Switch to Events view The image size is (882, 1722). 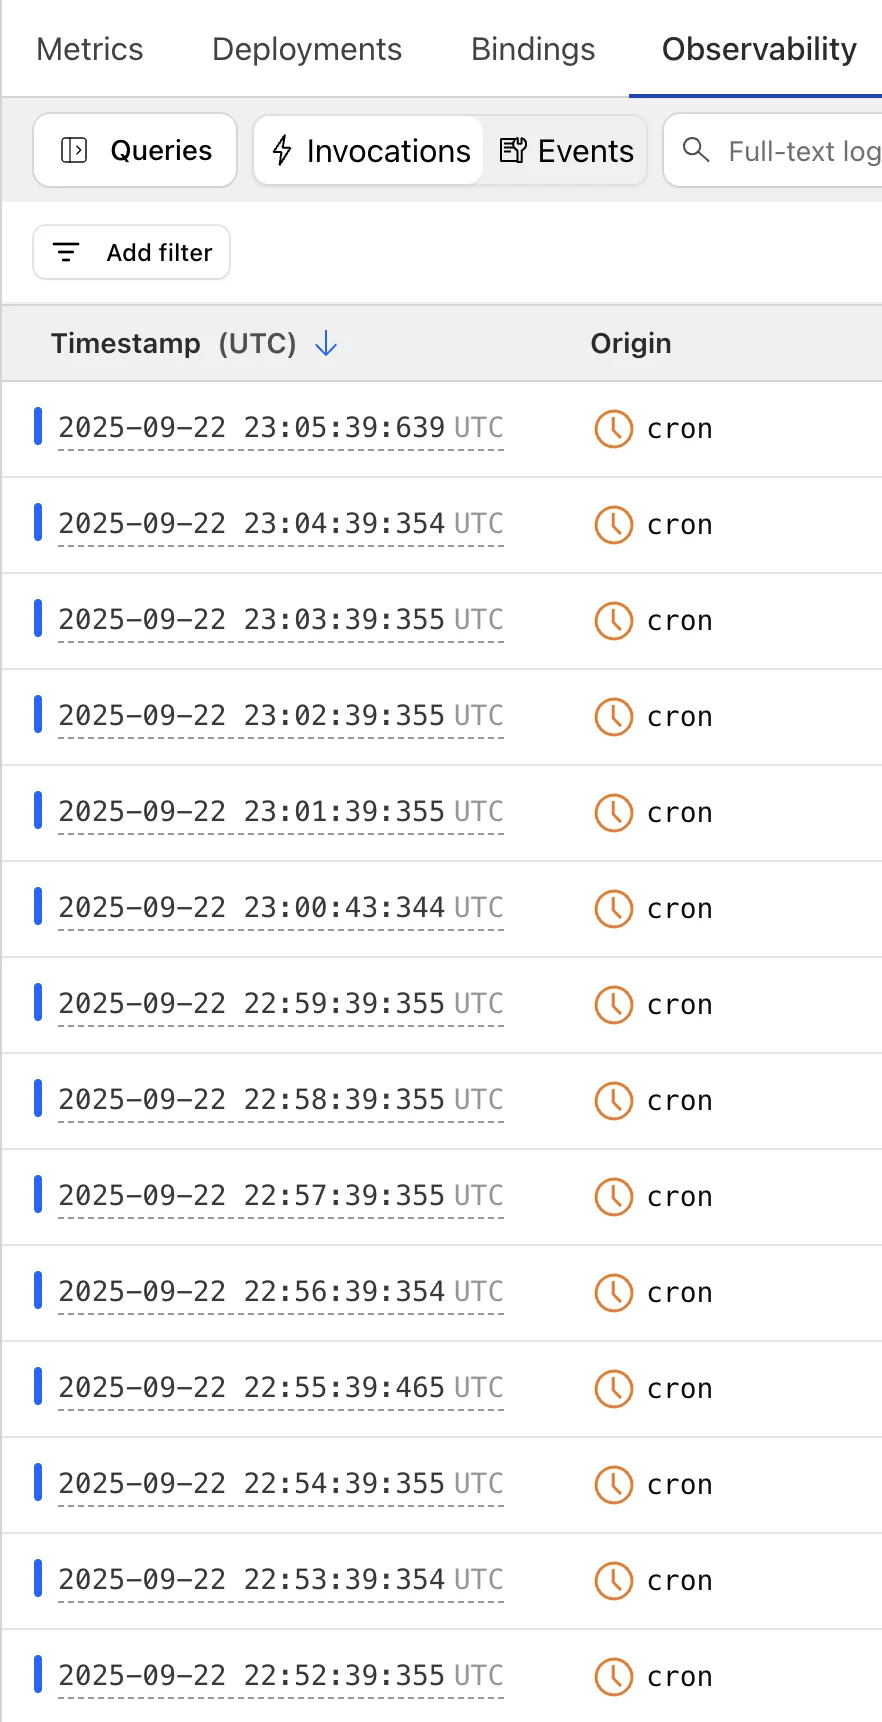pyautogui.click(x=567, y=150)
